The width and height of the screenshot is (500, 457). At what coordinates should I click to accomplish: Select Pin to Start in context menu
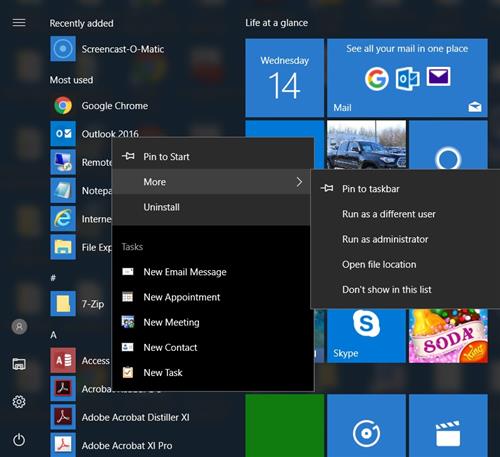pyautogui.click(x=213, y=156)
